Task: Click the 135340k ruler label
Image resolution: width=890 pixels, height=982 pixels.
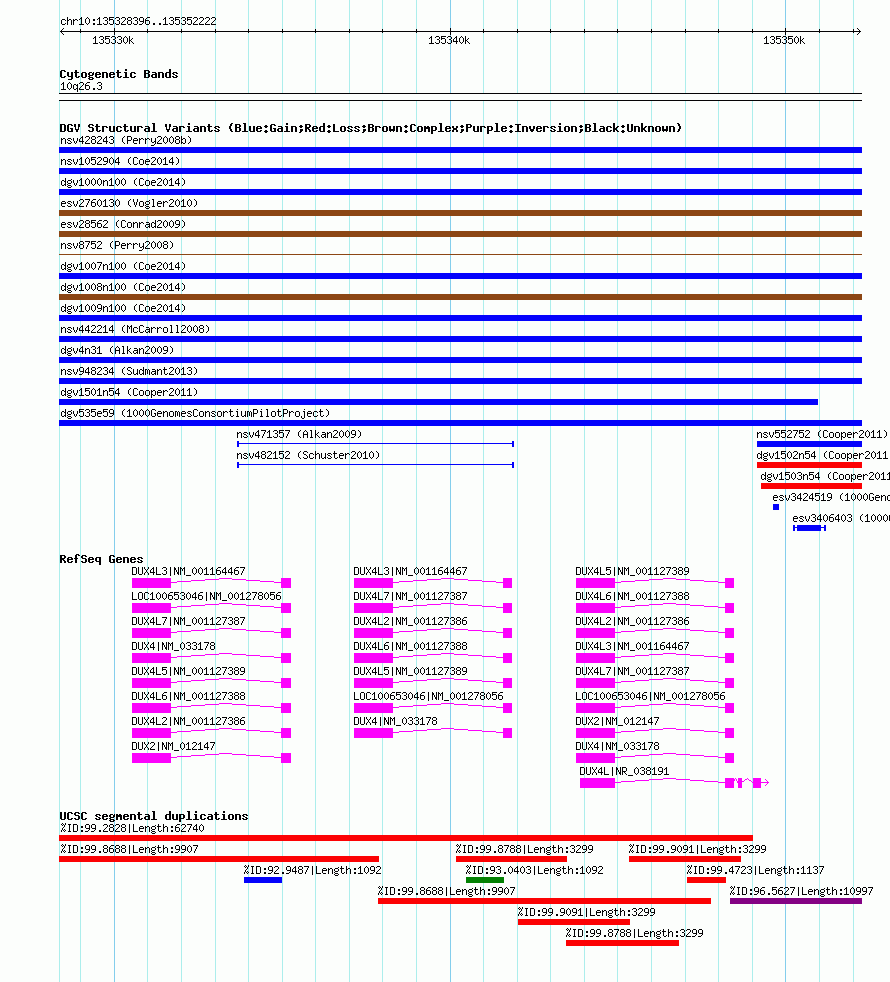Action: 449,40
